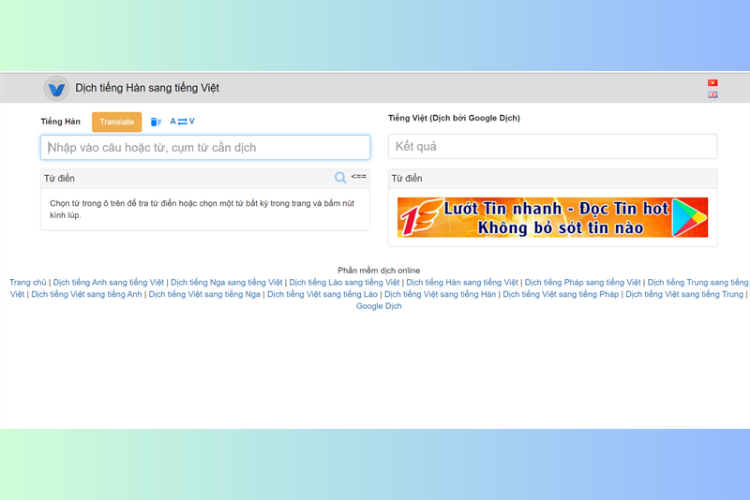This screenshot has height=500, width=750.
Task: Click the Tiếng Việt (Dịch bởi Google Dịch) label
Action: coord(454,118)
